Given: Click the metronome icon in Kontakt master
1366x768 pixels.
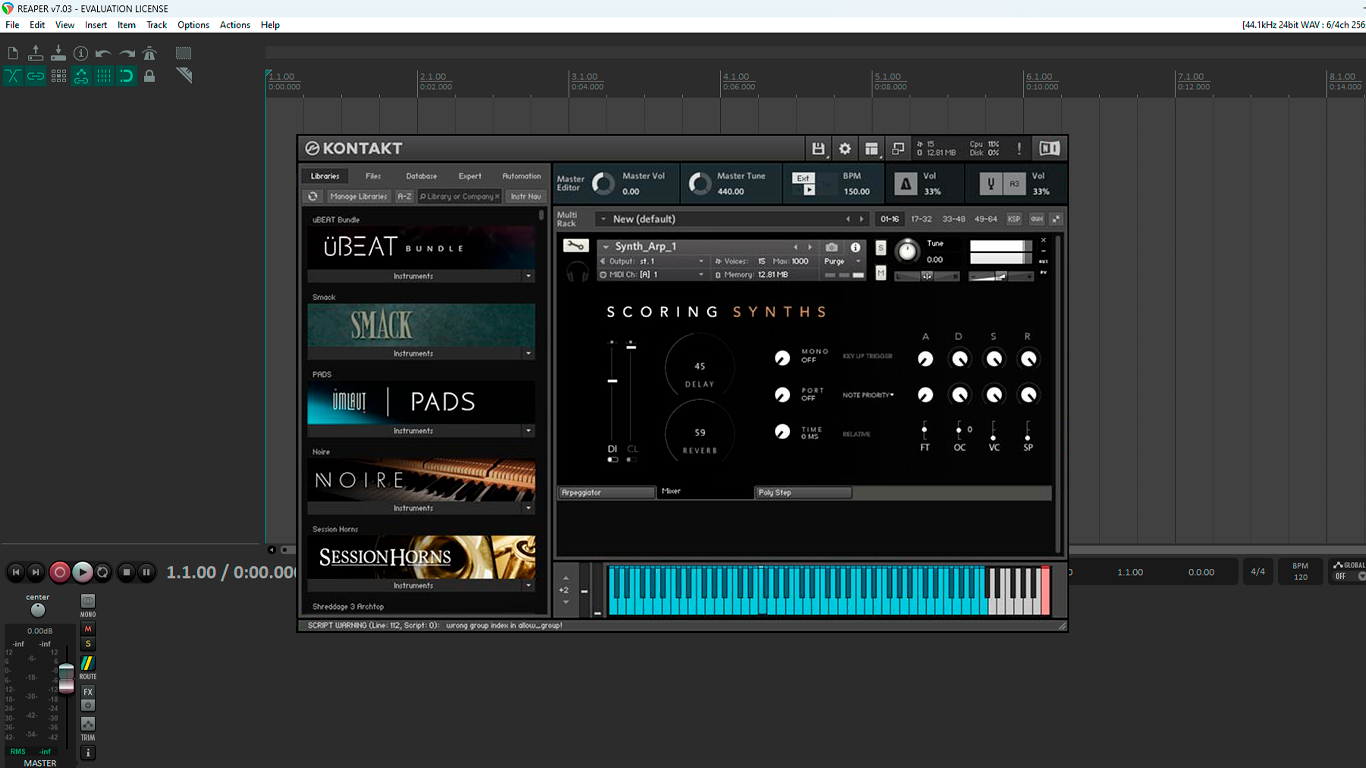Looking at the screenshot, I should pos(905,184).
